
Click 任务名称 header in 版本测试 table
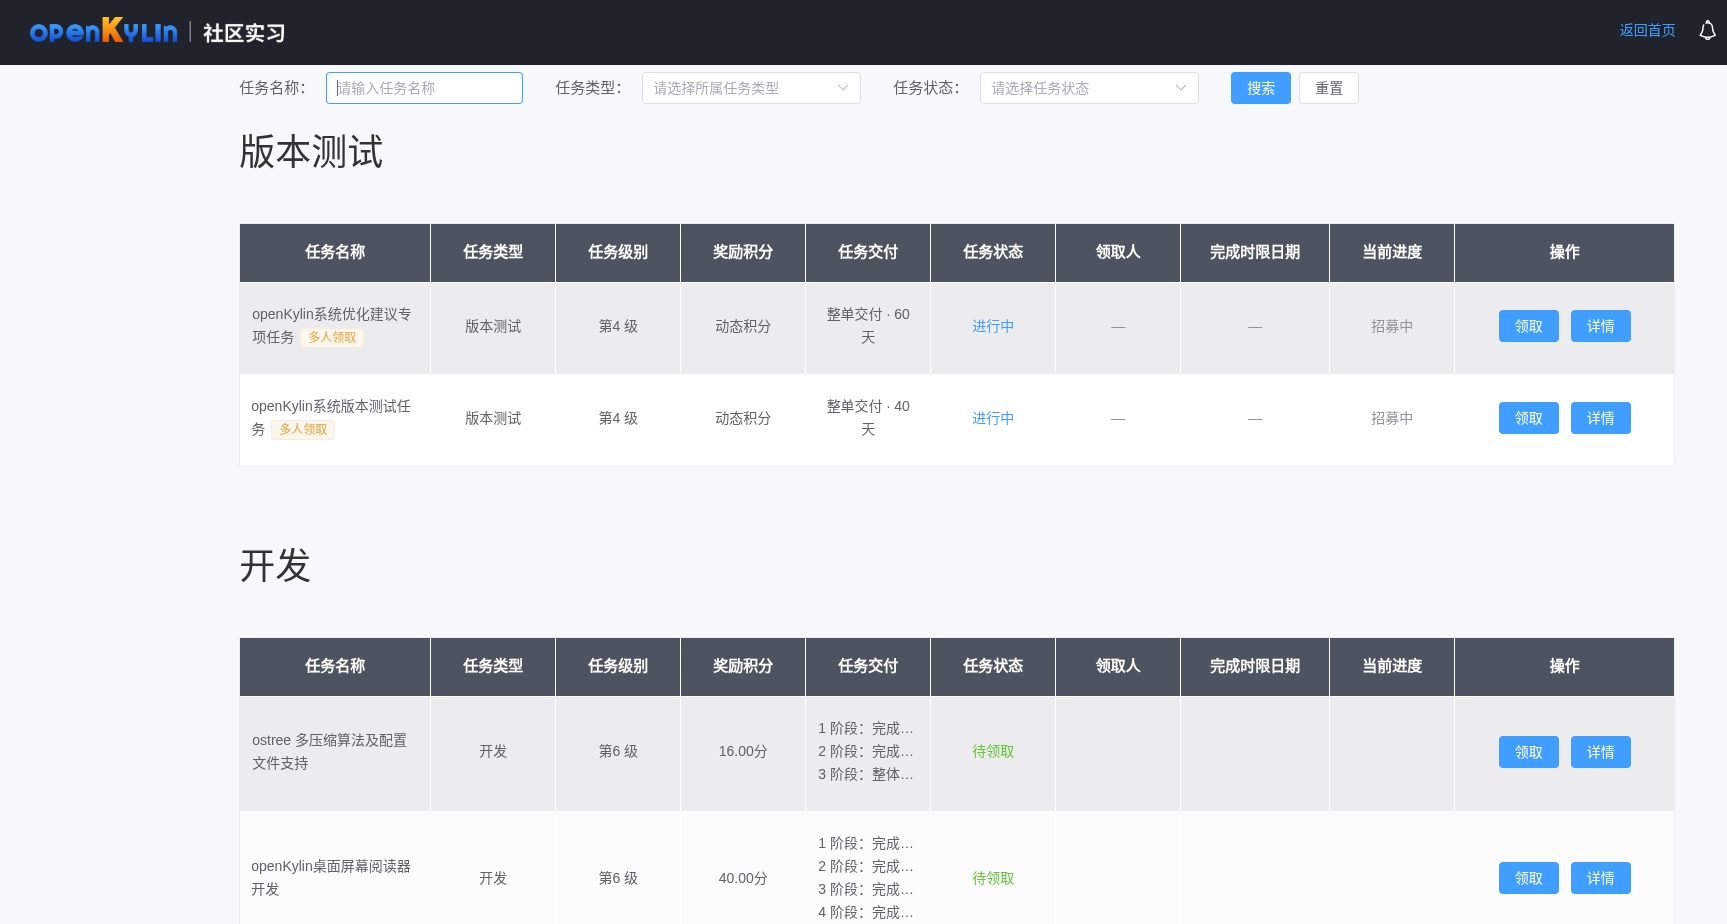click(335, 252)
